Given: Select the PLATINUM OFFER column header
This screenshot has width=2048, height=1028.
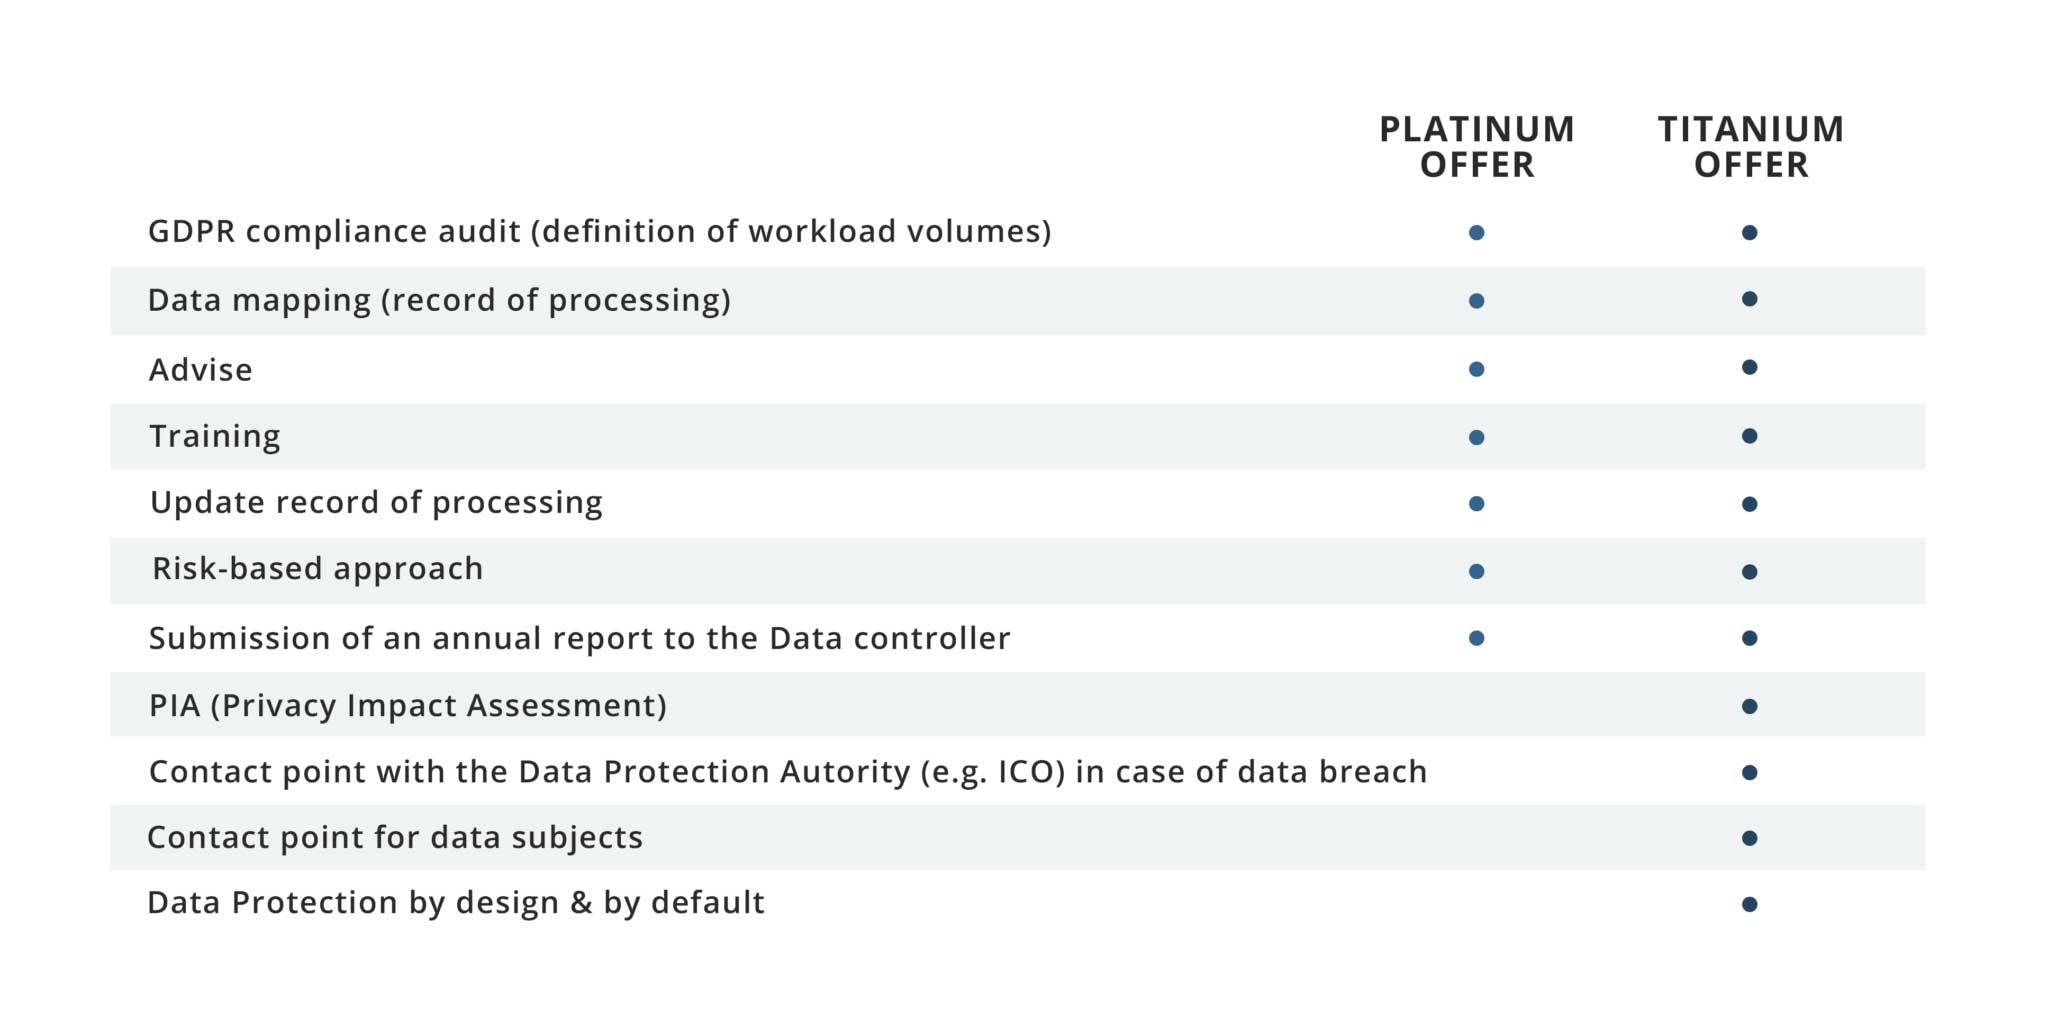Looking at the screenshot, I should pos(1476,147).
